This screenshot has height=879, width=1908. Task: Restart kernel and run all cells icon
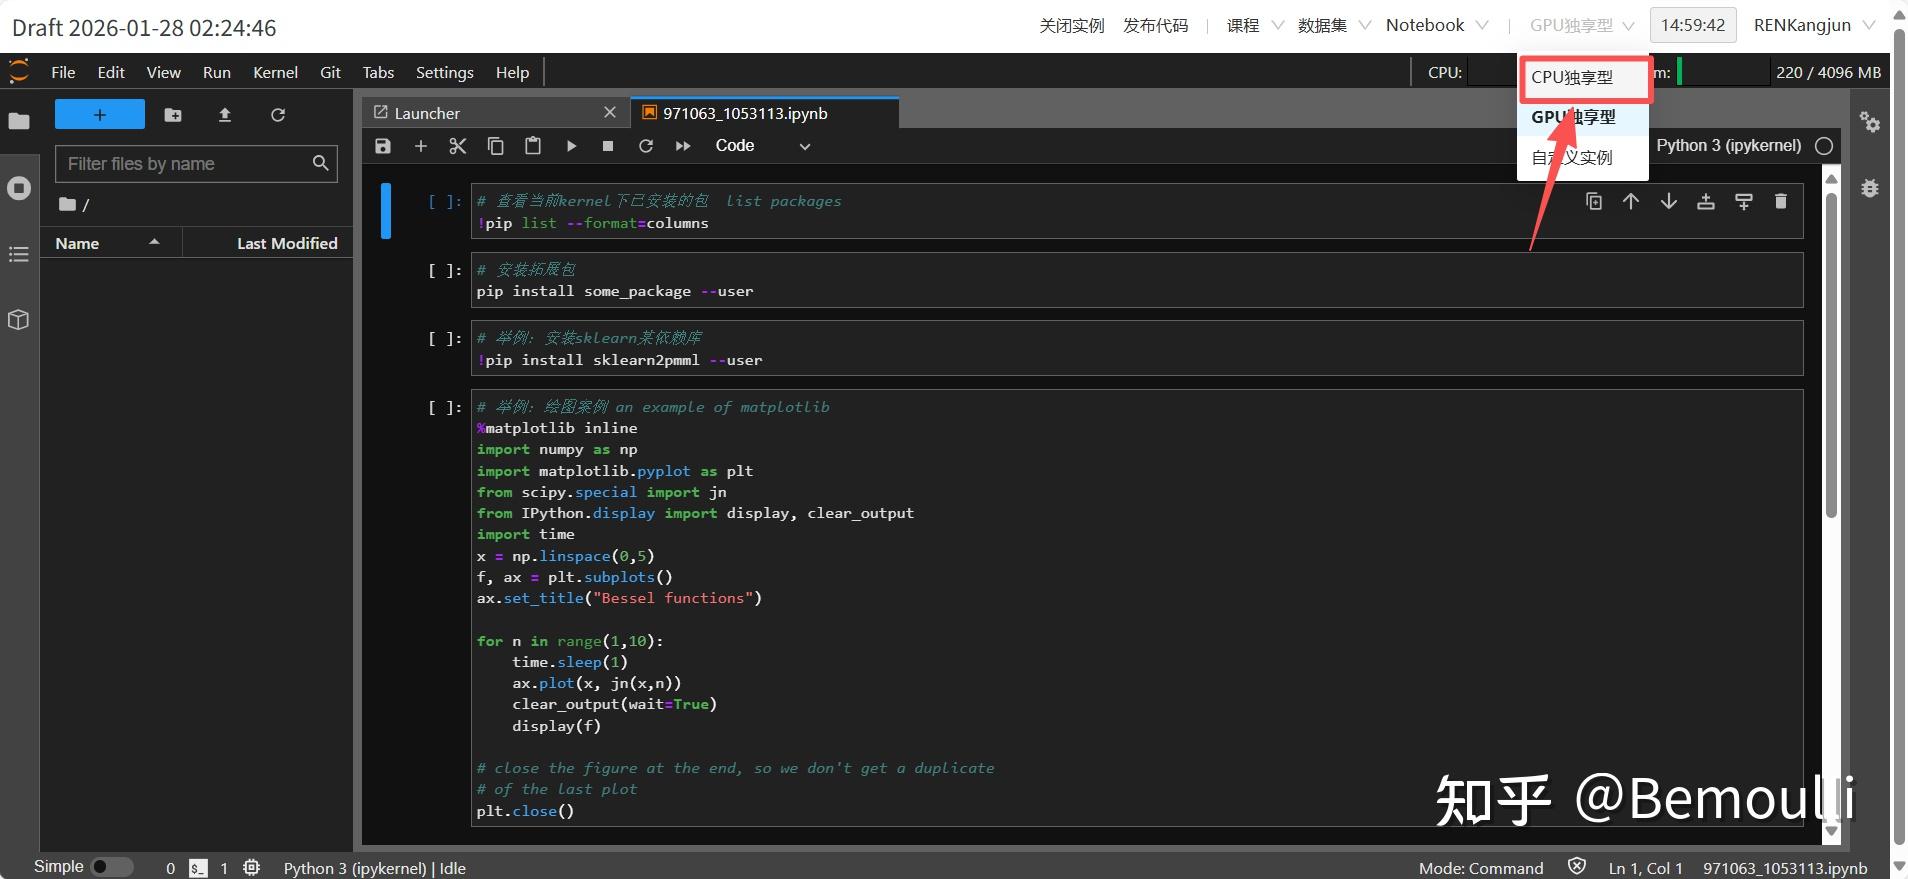(683, 146)
